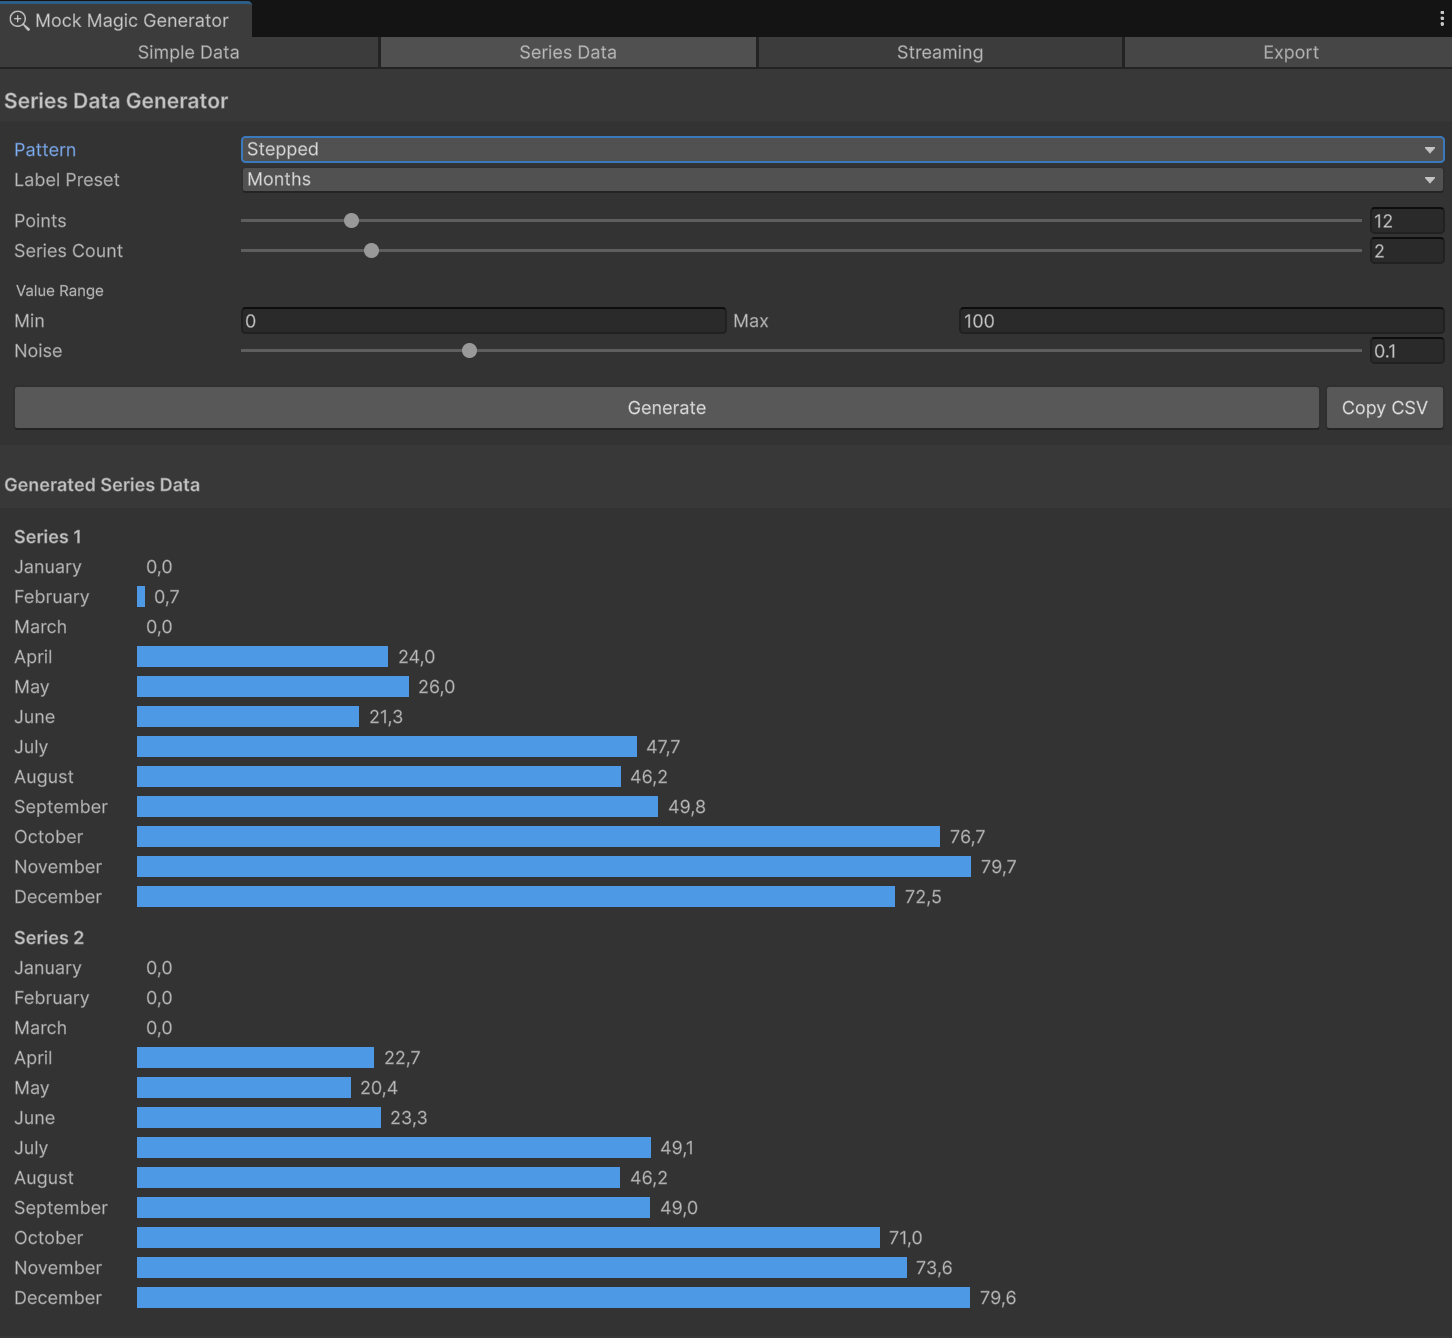Click the Generated Series Data heading
Viewport: 1452px width, 1338px height.
[102, 484]
